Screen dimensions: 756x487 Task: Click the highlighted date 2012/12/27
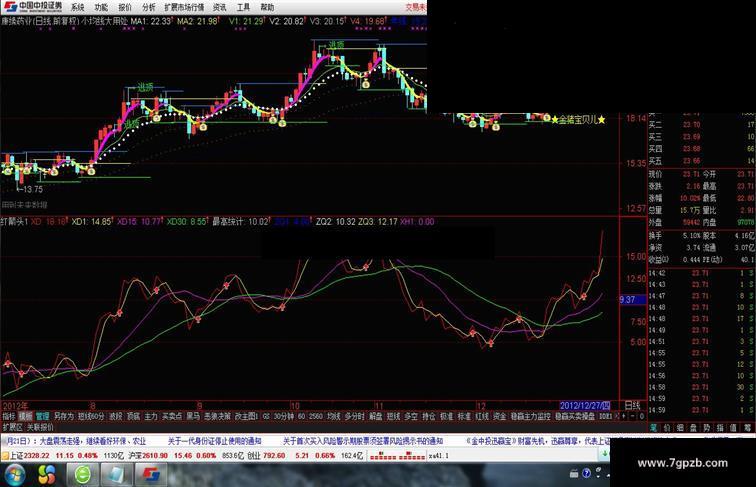click(585, 406)
